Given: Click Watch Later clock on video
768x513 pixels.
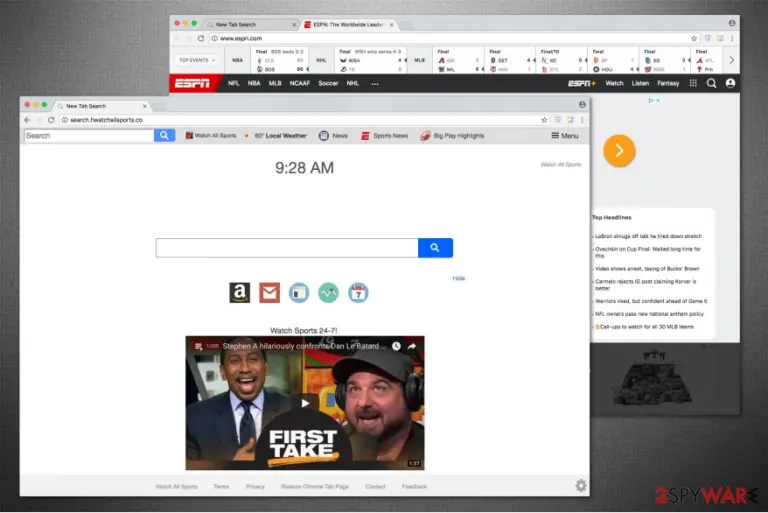Looking at the screenshot, I should coord(396,346).
